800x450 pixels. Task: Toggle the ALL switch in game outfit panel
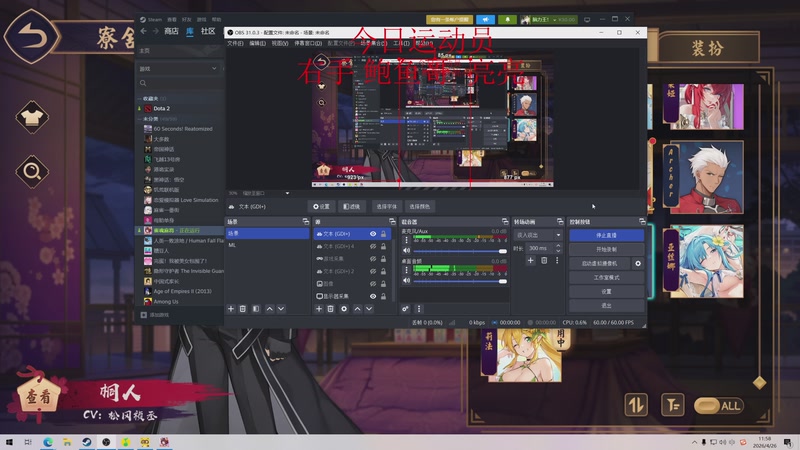coord(719,406)
